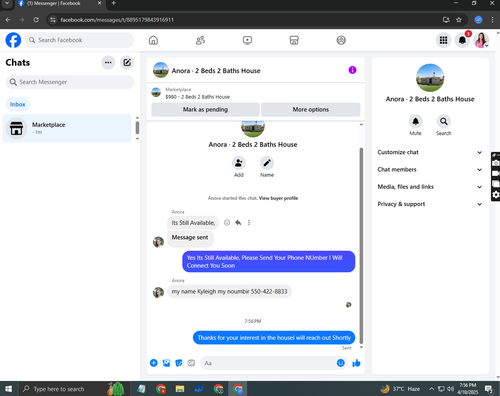Choose a sticker icon in composer
Viewport: 500px width, 396px height.
click(179, 363)
